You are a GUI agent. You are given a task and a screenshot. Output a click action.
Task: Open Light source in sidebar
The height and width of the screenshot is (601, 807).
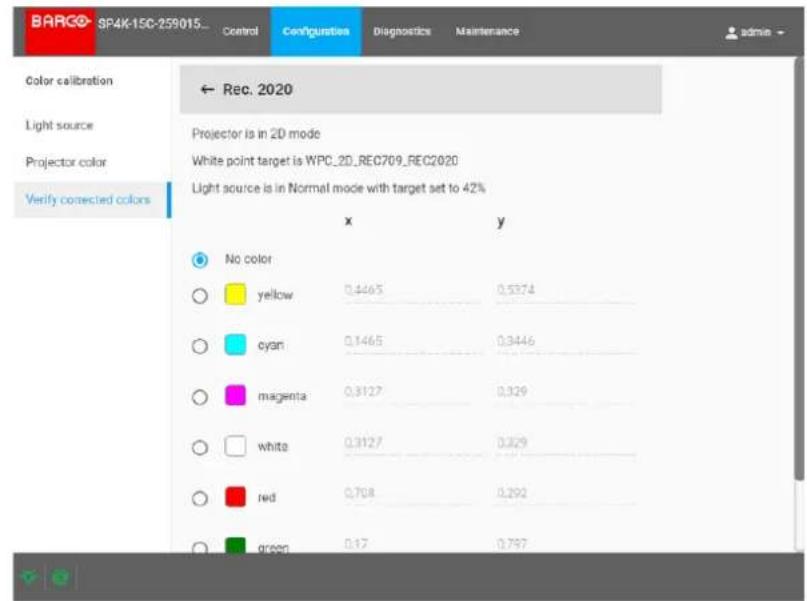59,125
